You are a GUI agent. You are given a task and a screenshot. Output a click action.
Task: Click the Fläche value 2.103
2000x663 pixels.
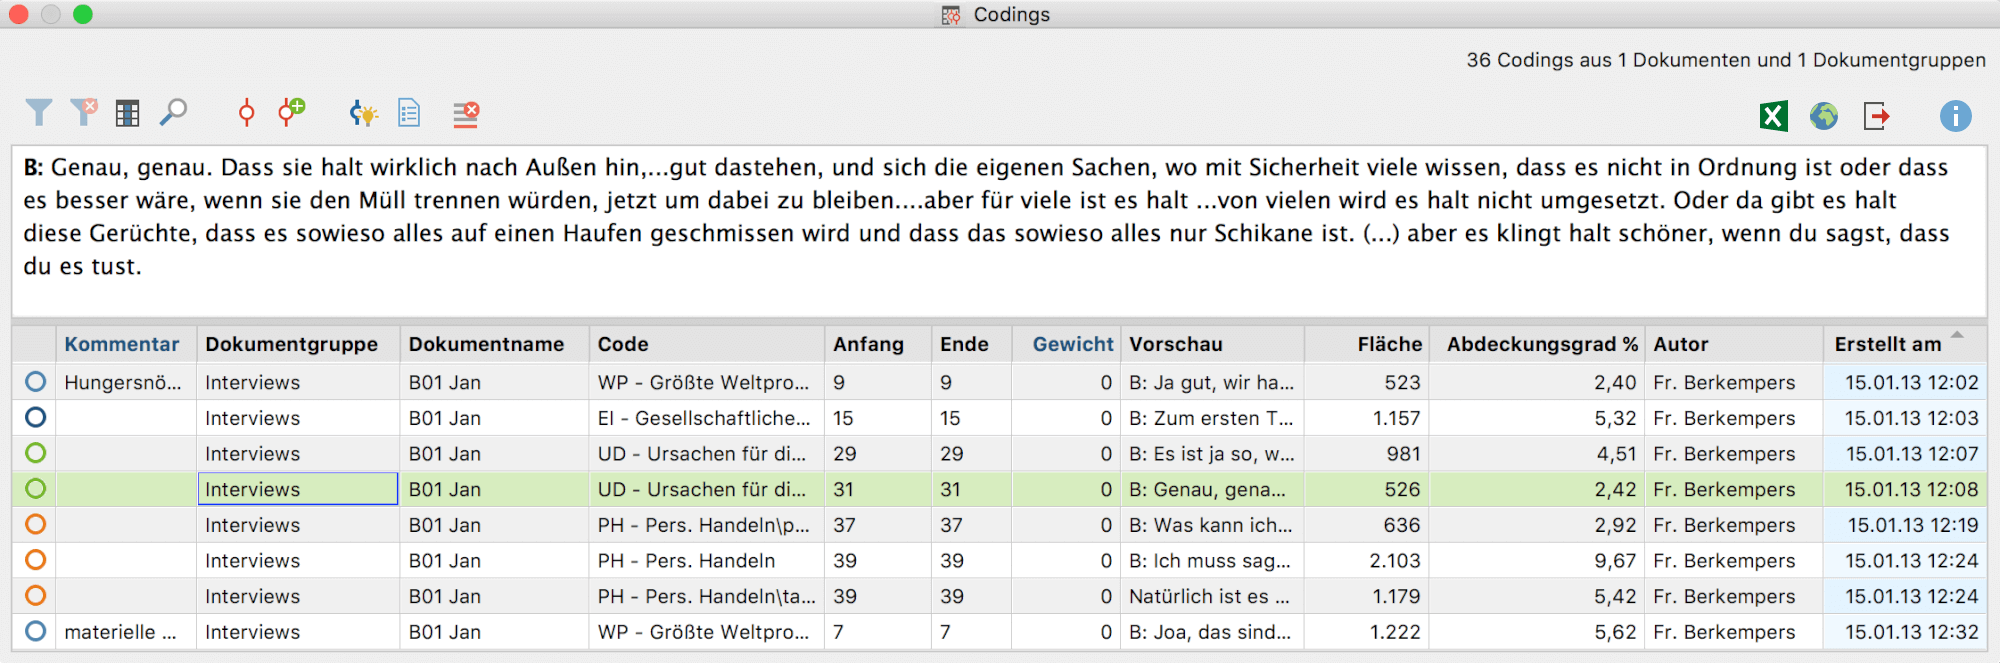[x=1395, y=561]
